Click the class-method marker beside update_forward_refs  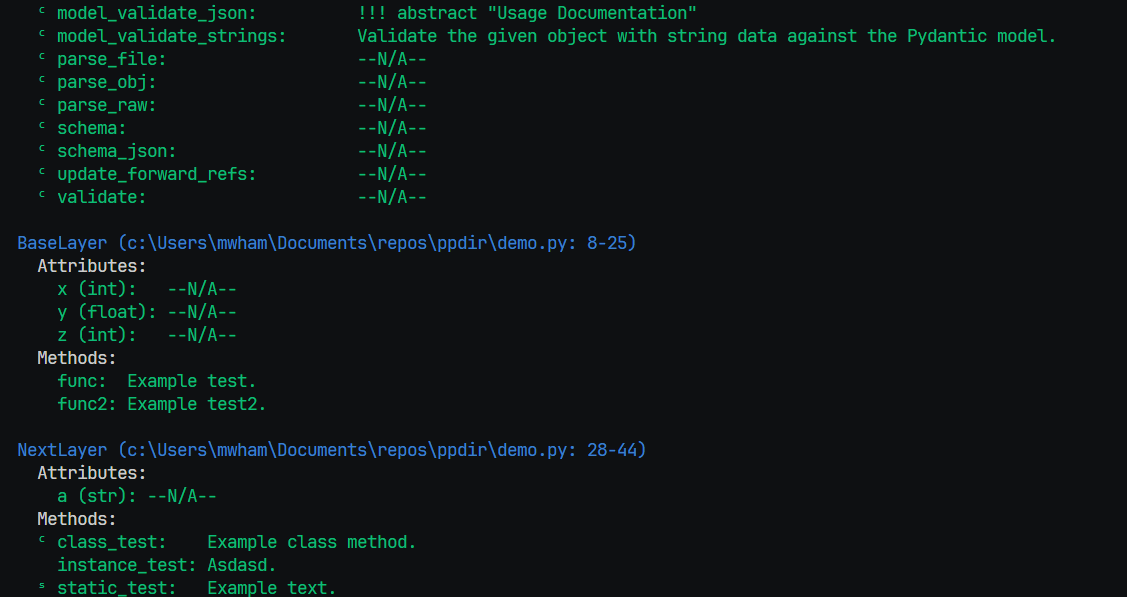coord(42,173)
